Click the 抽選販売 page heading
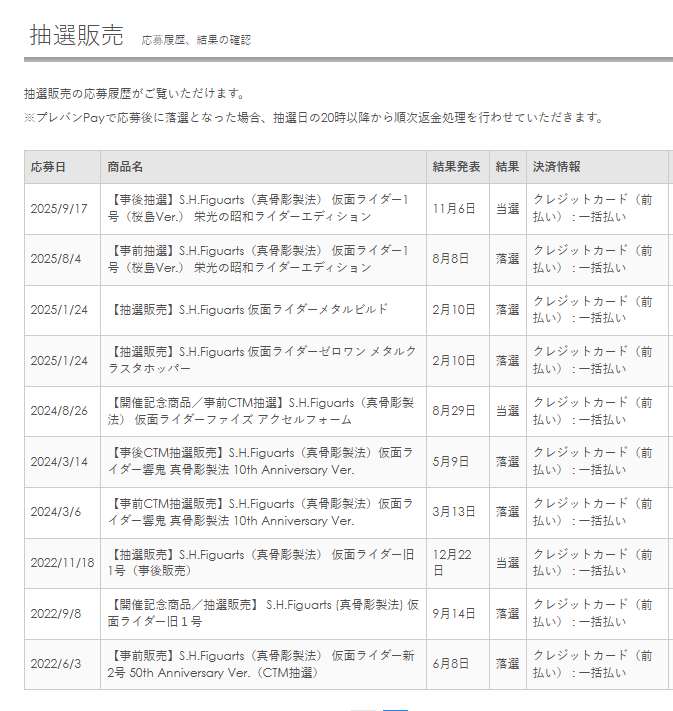Viewport: 673px width, 711px height. tap(77, 36)
